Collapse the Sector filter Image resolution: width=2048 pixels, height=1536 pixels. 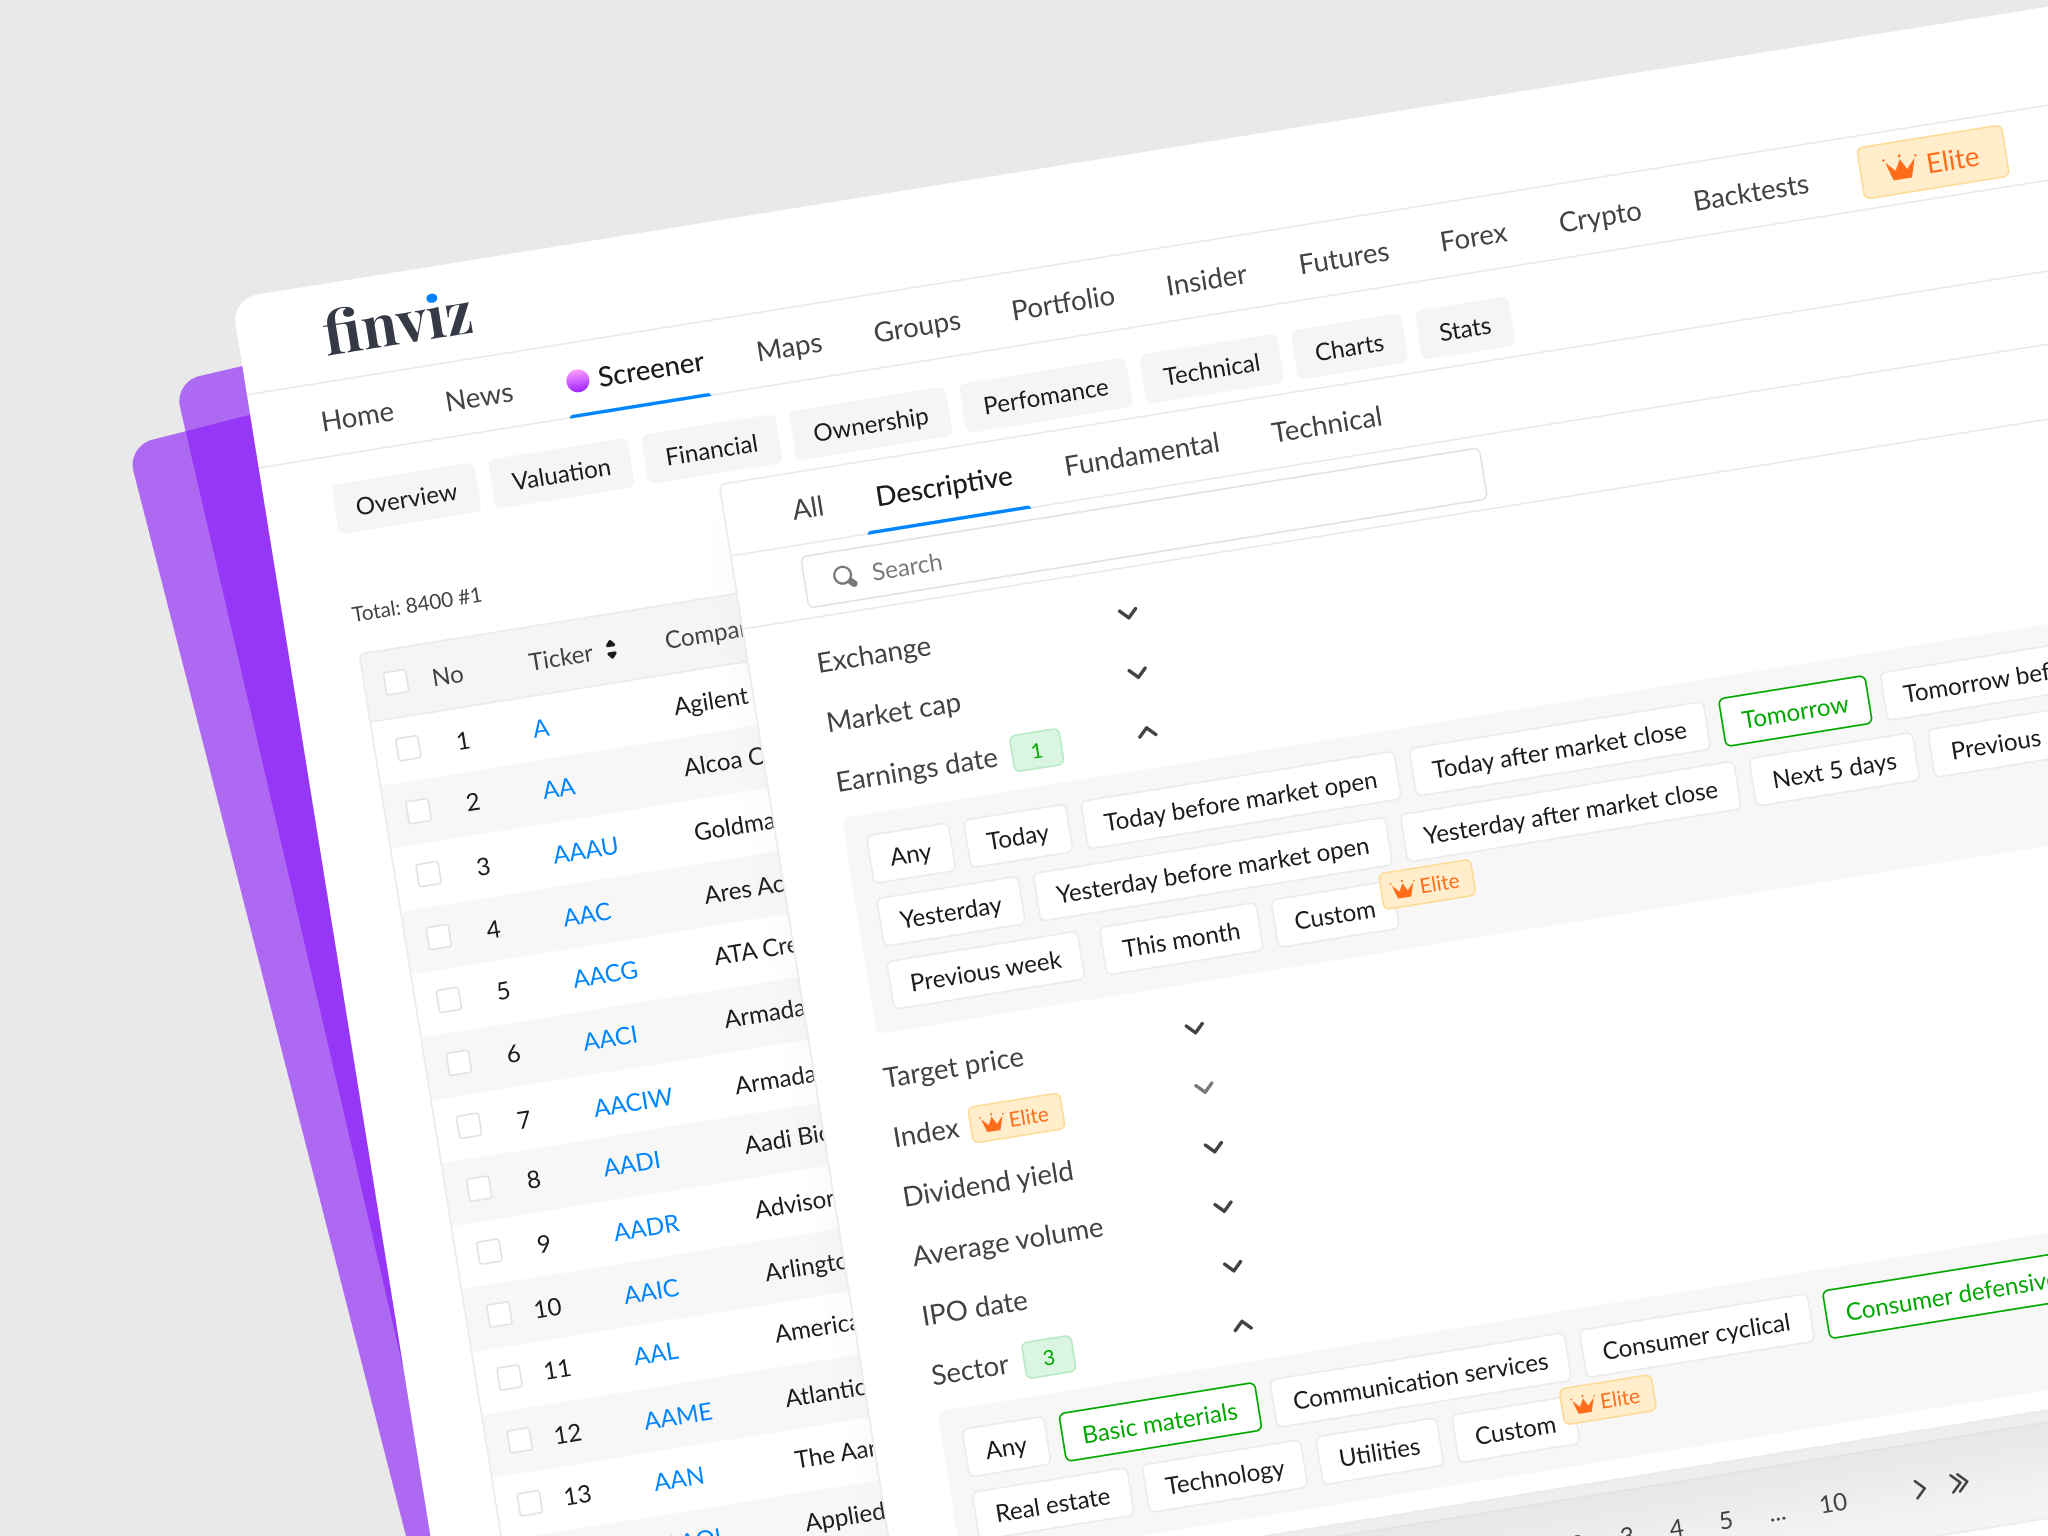(x=1243, y=1326)
